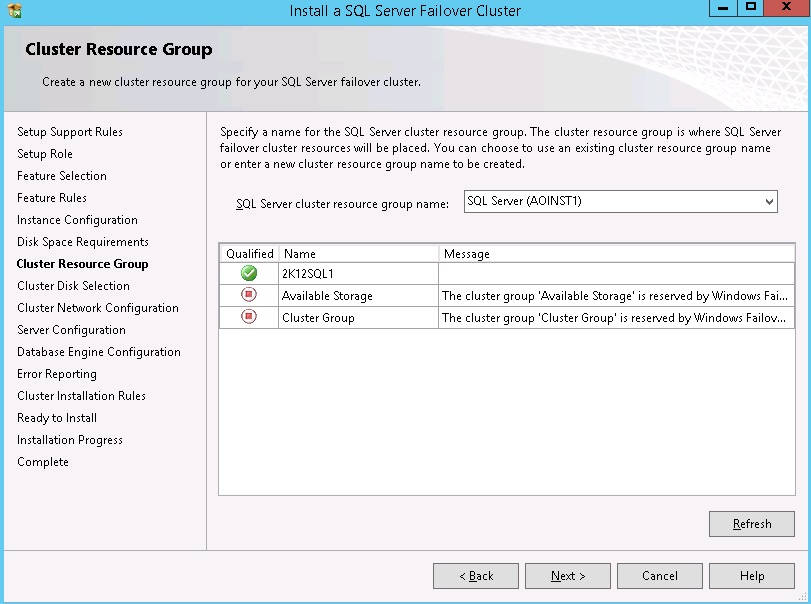
Task: Click the 'SQL Server cluster resource group name:' label
Action: pyautogui.click(x=342, y=204)
